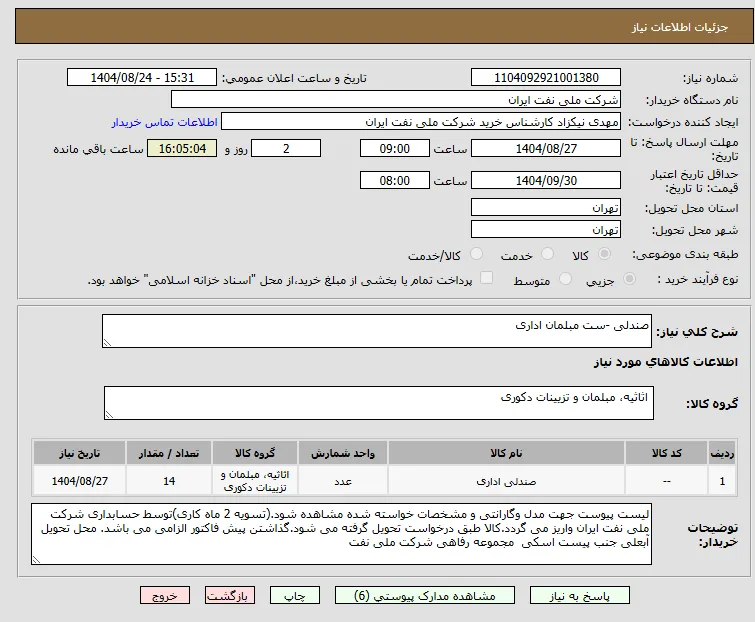Click the 08:00 validity hour field
The width and height of the screenshot is (755, 622).
click(395, 181)
